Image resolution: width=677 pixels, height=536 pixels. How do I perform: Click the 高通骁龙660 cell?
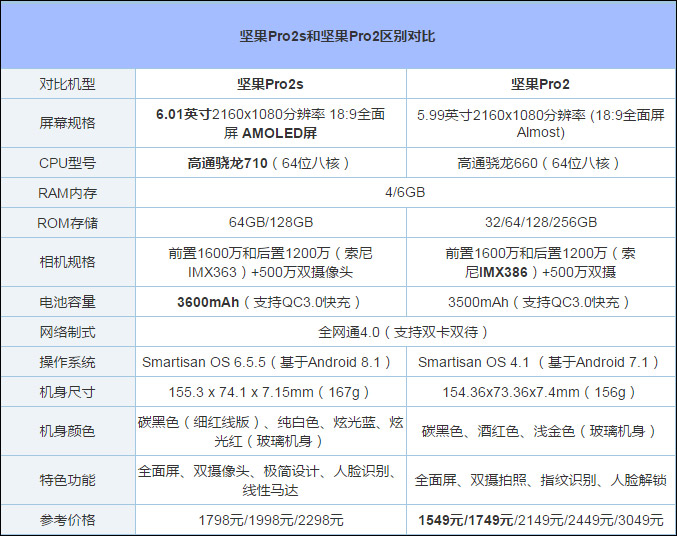[x=541, y=163]
